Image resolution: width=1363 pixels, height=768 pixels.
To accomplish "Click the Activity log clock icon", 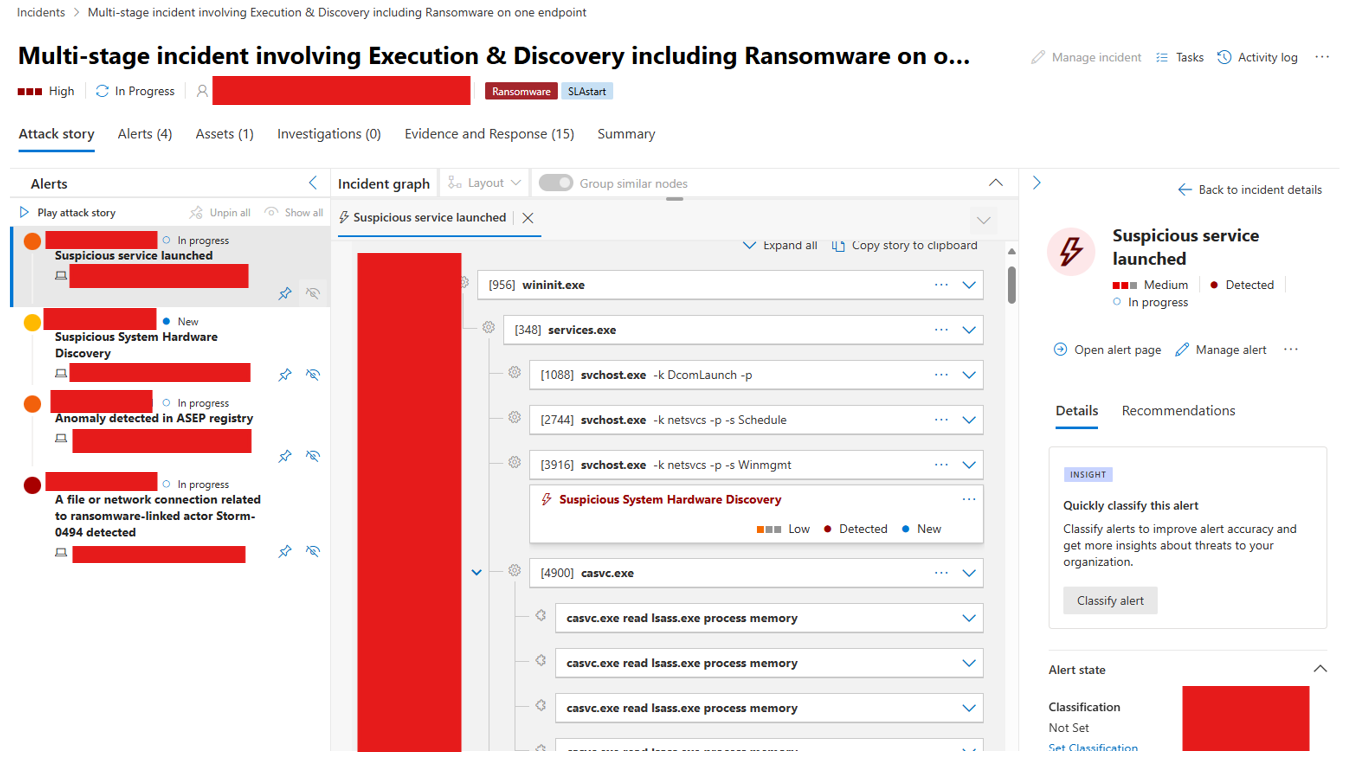I will coord(1224,58).
